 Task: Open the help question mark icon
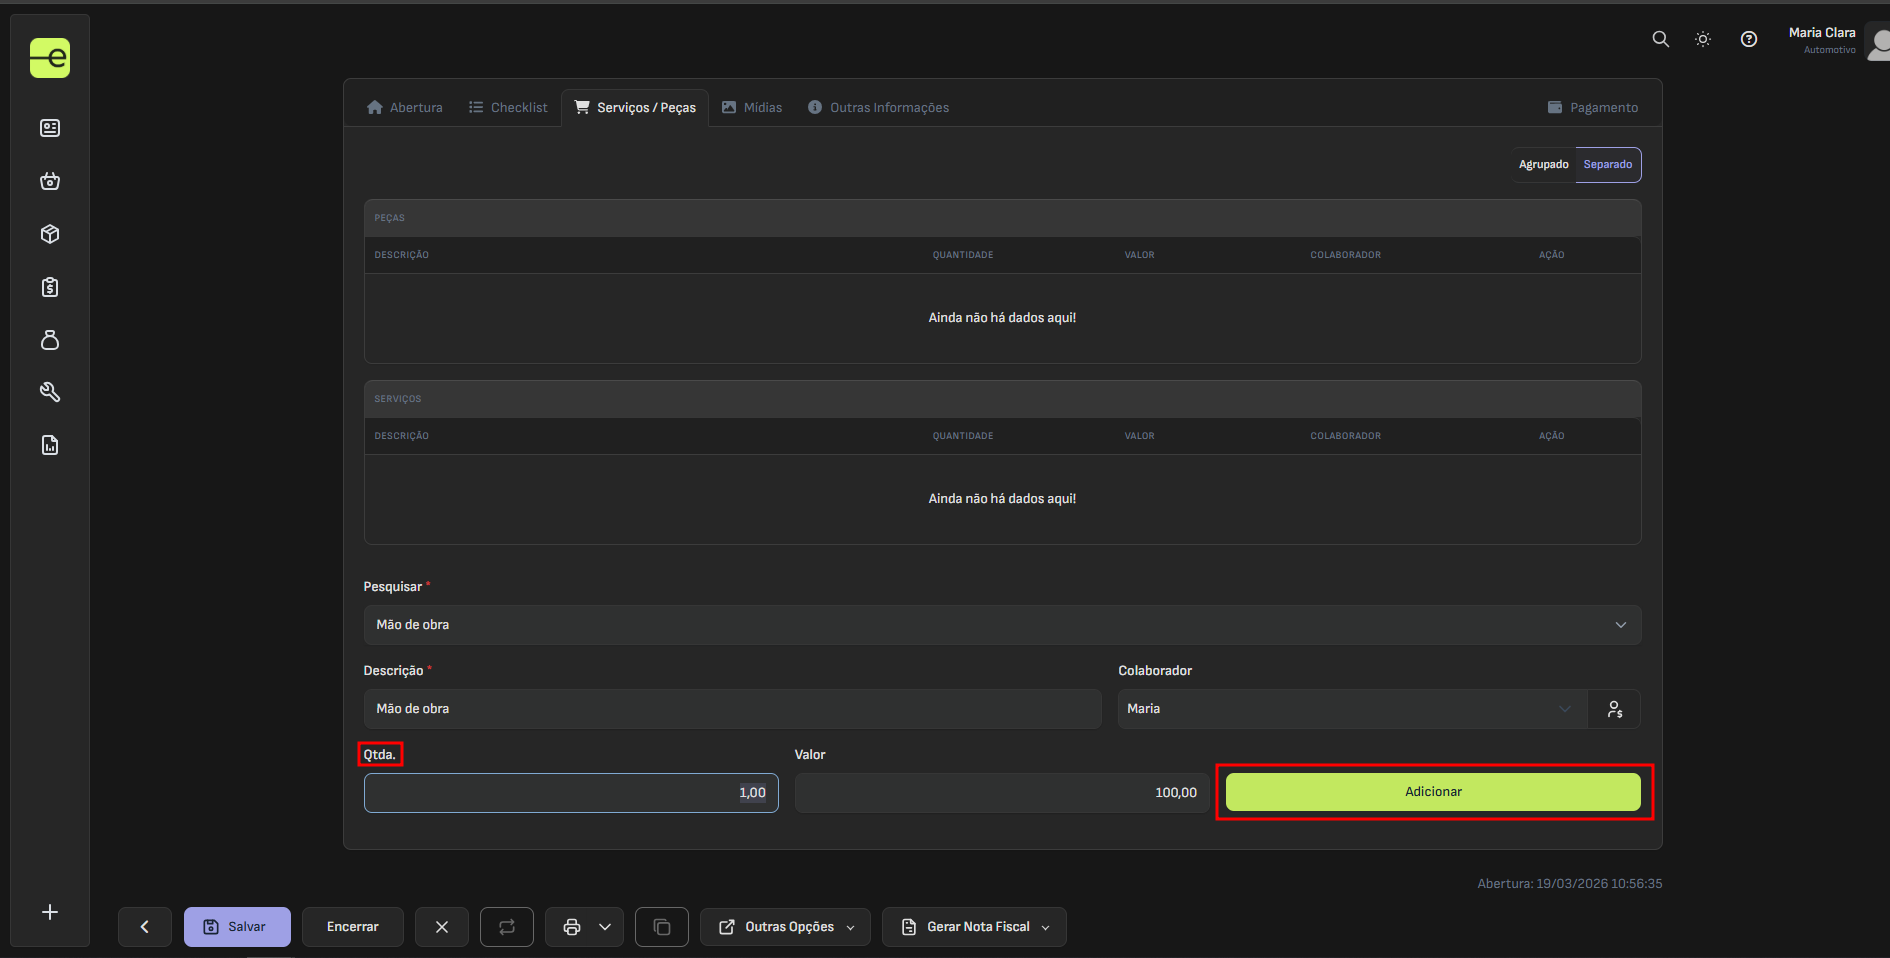1748,39
